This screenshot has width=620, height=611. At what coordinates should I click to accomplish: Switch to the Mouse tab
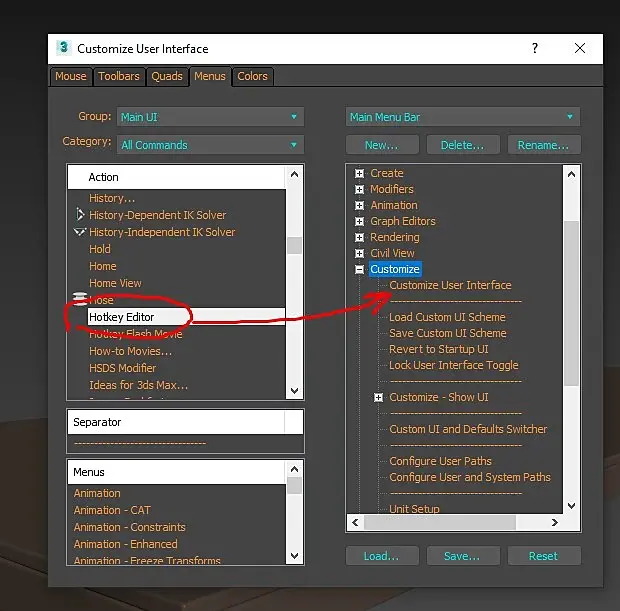[x=71, y=76]
